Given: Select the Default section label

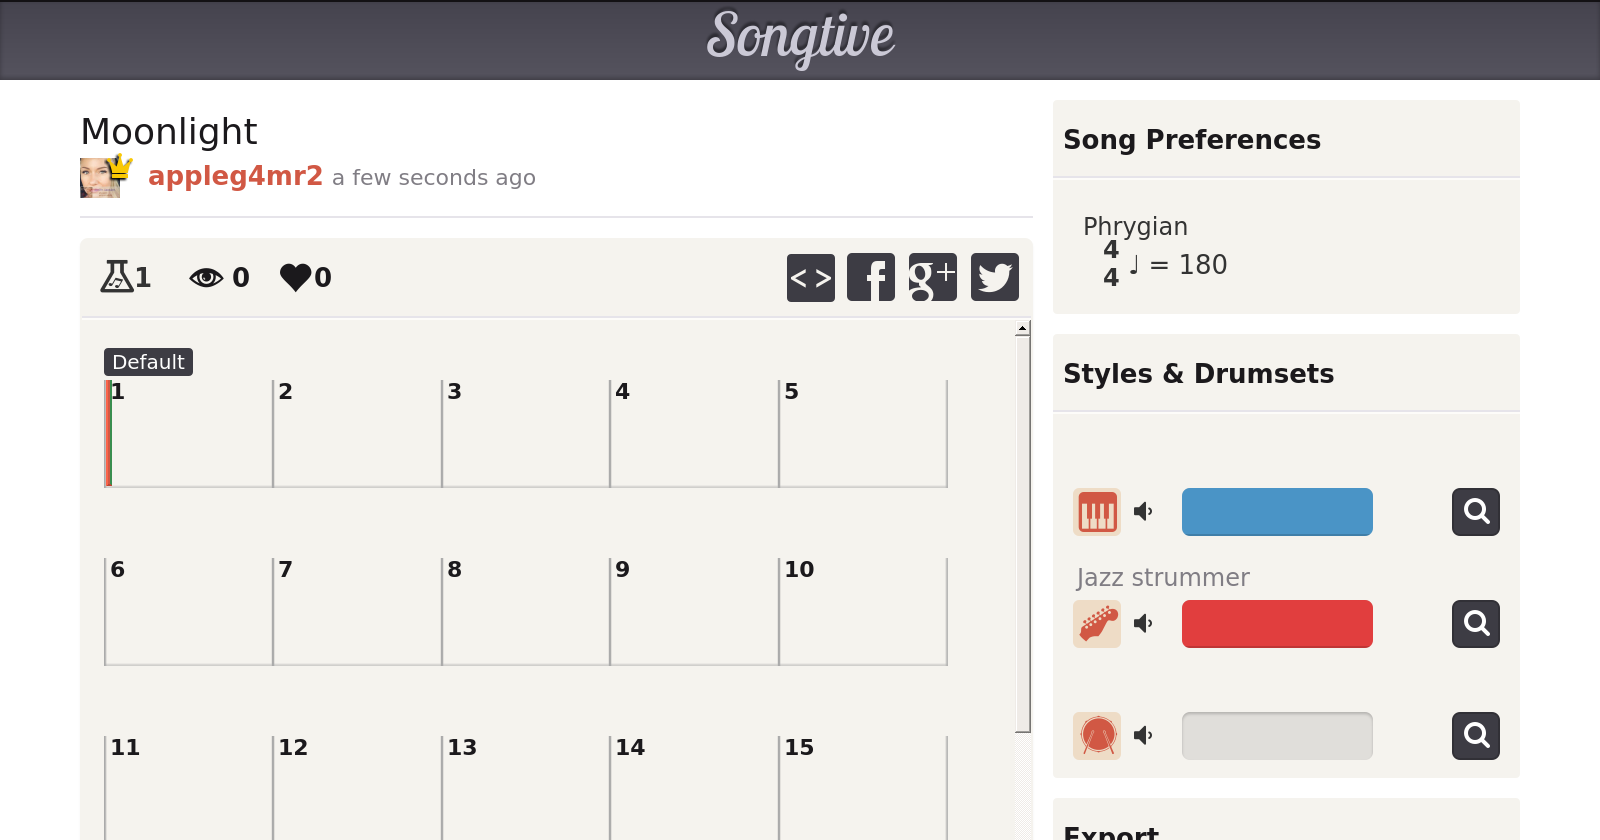Looking at the screenshot, I should click(148, 362).
